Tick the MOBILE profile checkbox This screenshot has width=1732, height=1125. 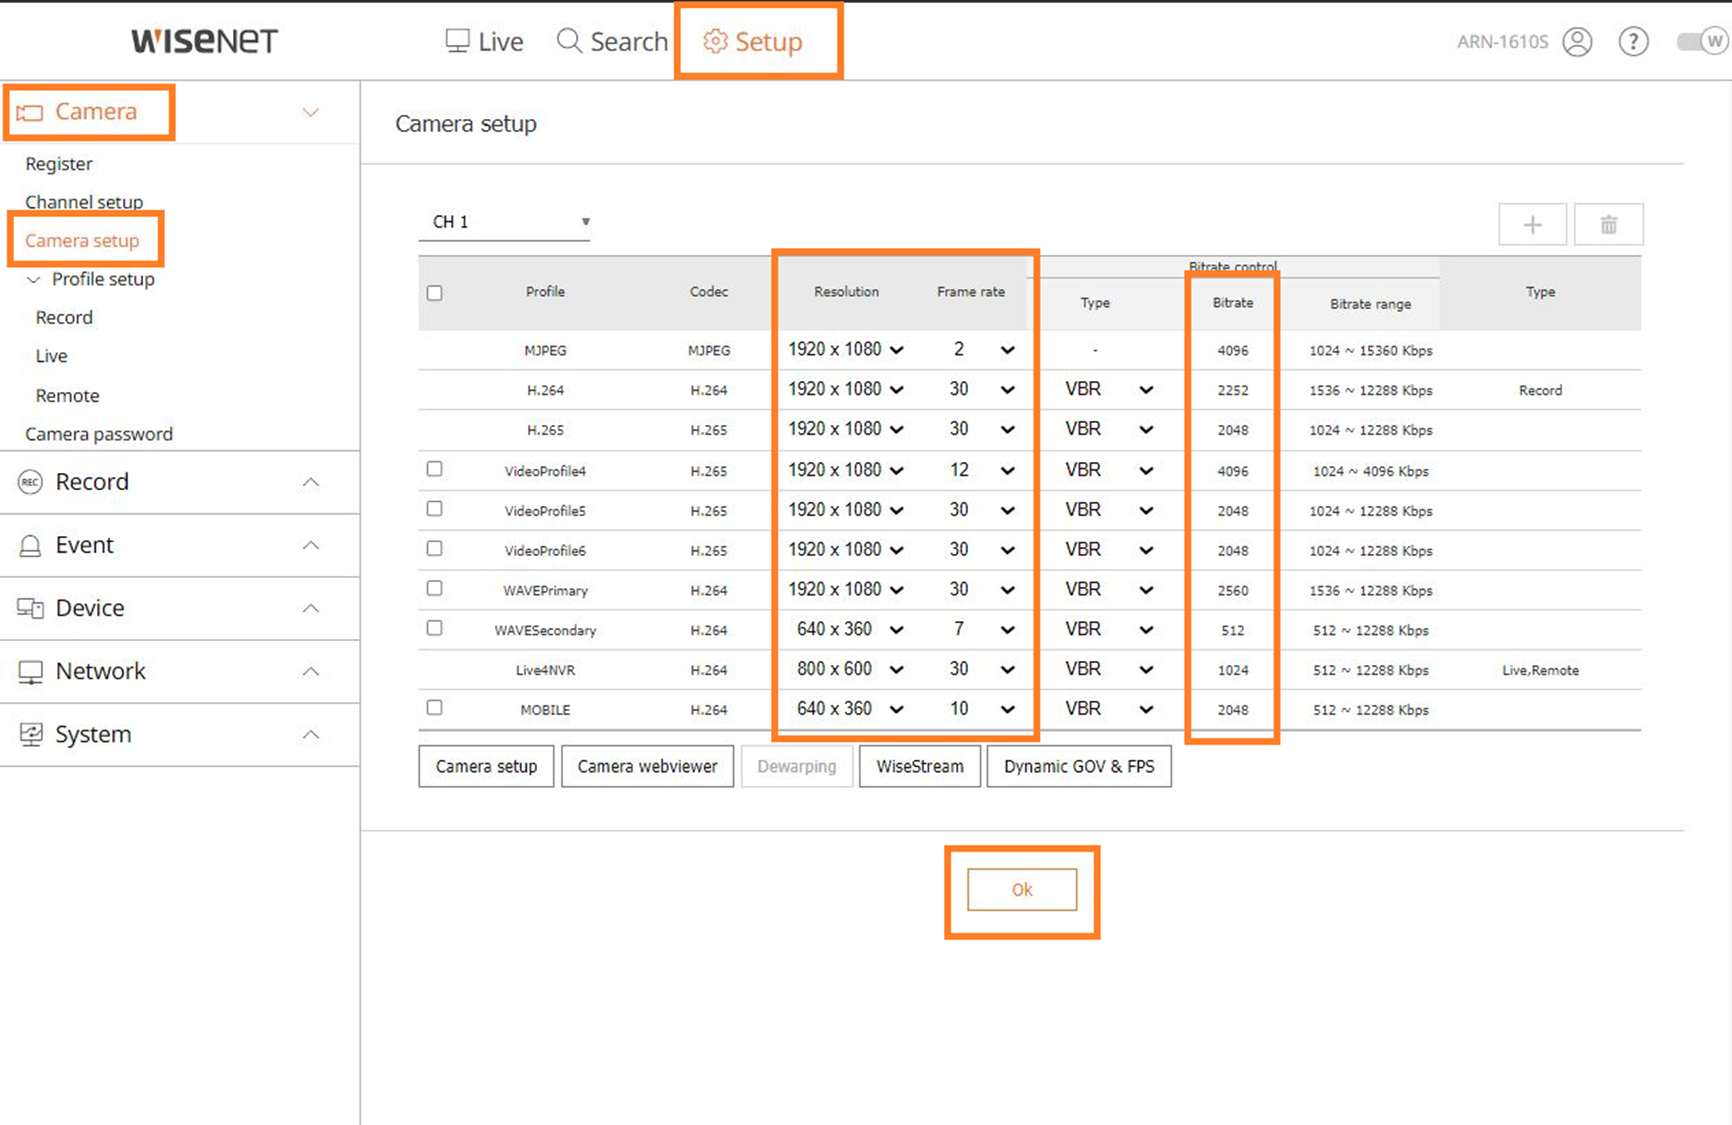point(434,708)
